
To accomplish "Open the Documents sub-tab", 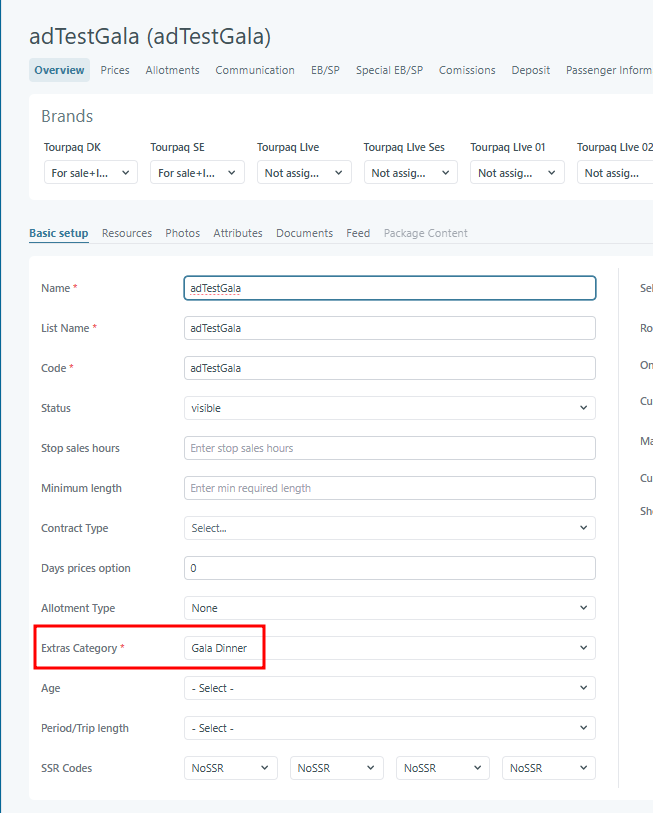I will [304, 233].
